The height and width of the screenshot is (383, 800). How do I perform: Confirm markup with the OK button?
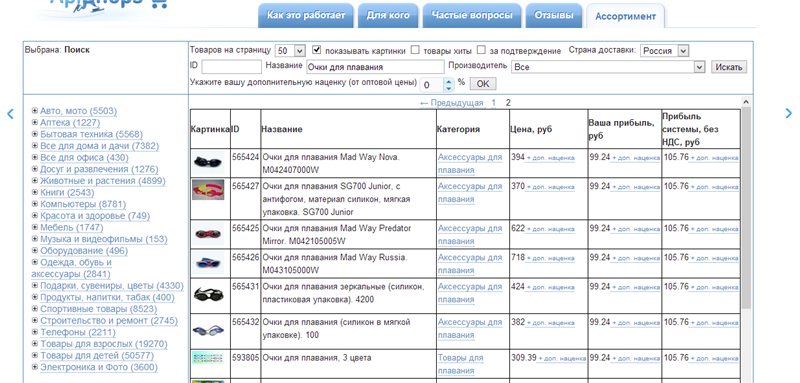[x=483, y=84]
